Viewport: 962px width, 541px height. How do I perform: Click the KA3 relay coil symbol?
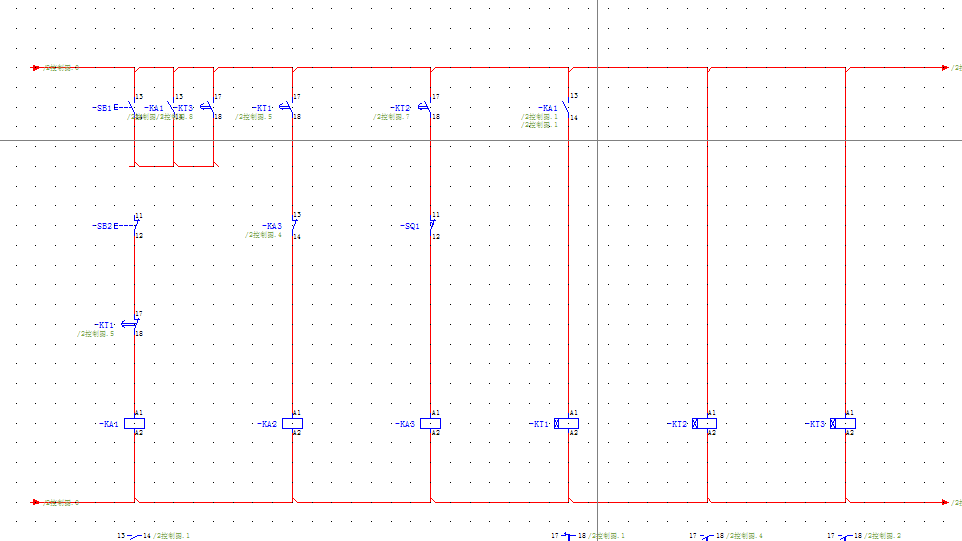pos(431,424)
